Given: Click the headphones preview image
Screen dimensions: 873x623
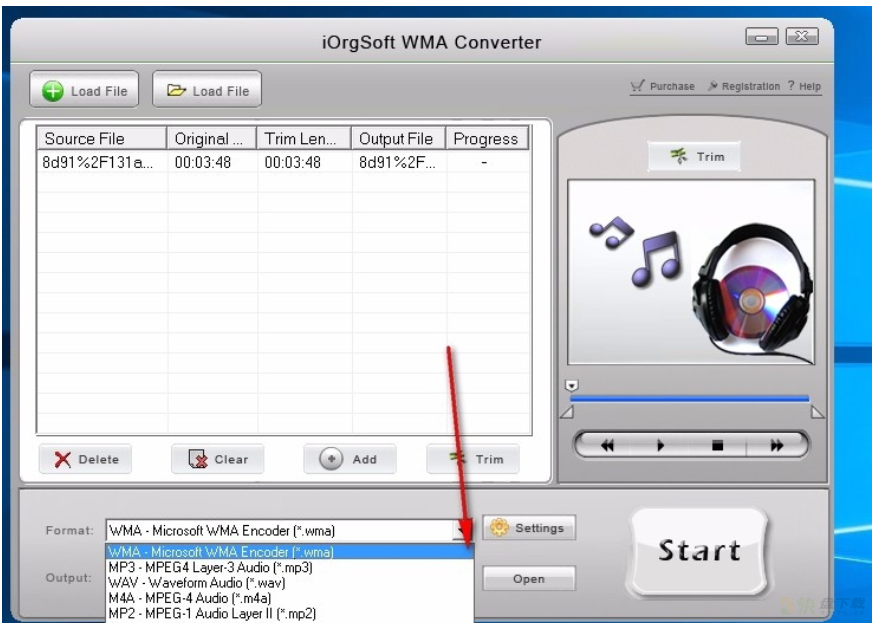Looking at the screenshot, I should [x=691, y=272].
